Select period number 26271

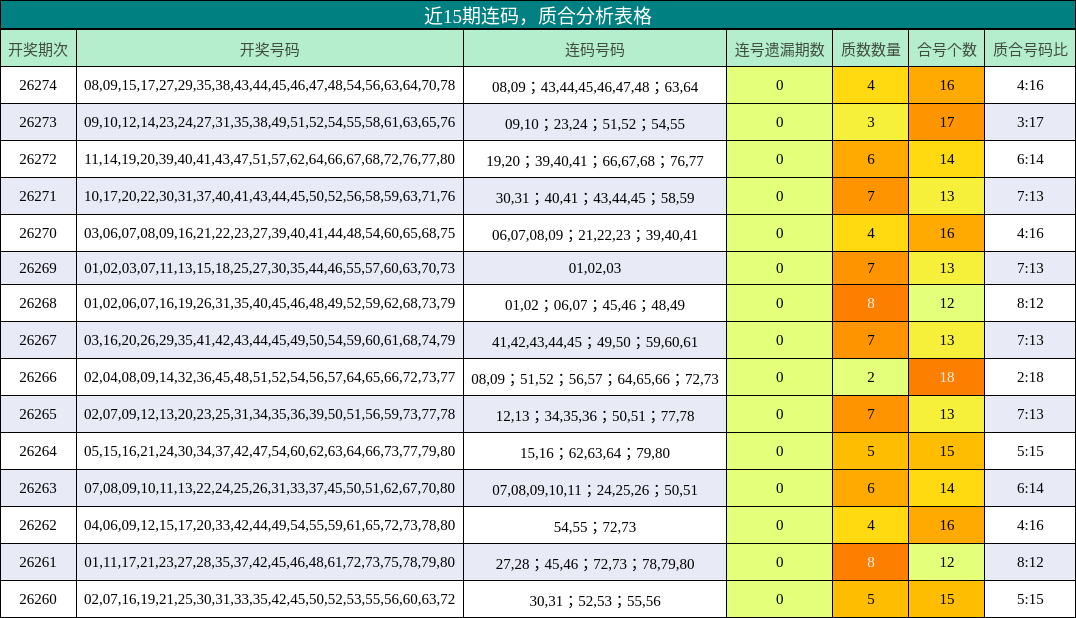point(38,196)
